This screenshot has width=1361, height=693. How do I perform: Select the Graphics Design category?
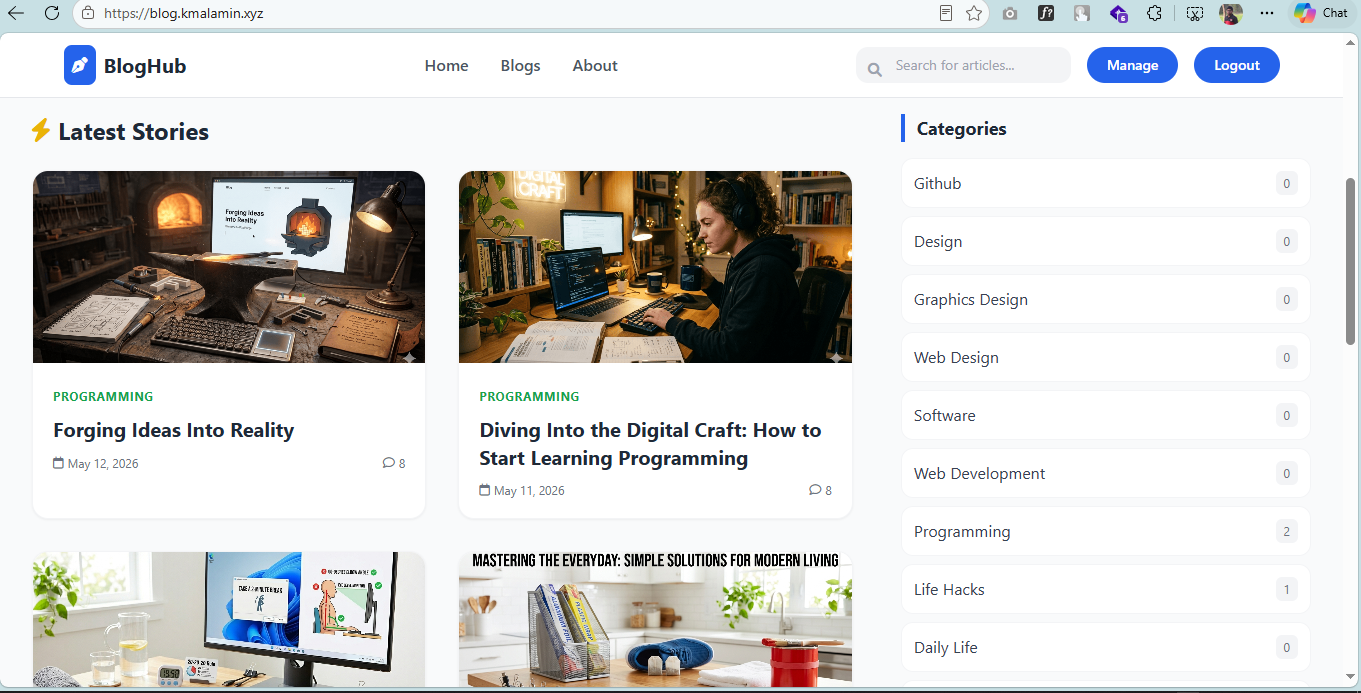coord(1106,299)
